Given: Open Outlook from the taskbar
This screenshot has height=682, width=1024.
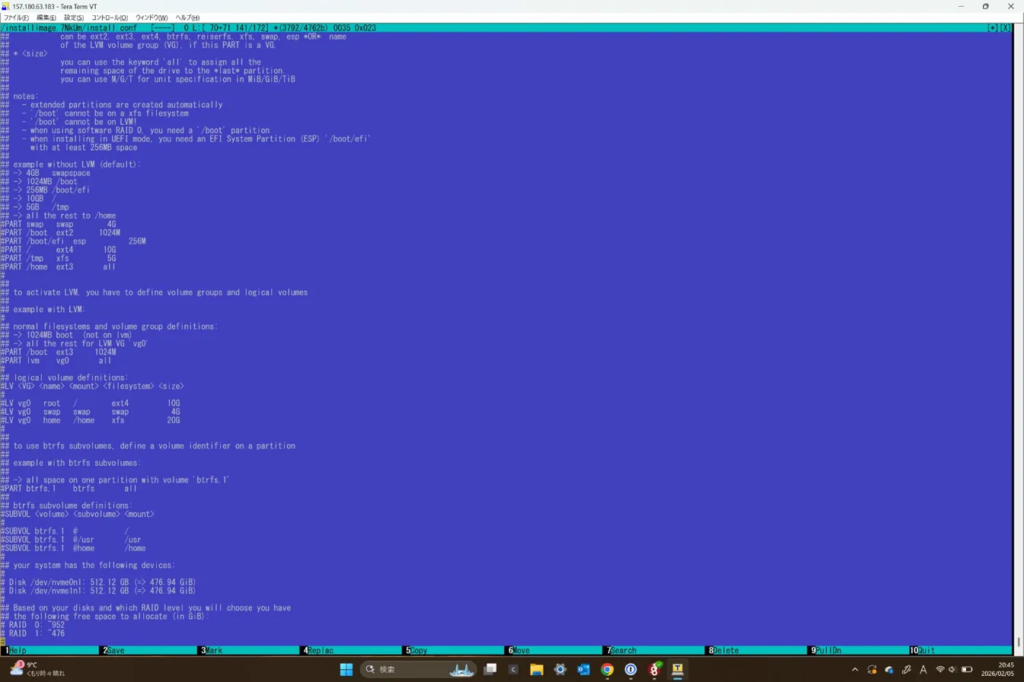Looking at the screenshot, I should [x=584, y=669].
